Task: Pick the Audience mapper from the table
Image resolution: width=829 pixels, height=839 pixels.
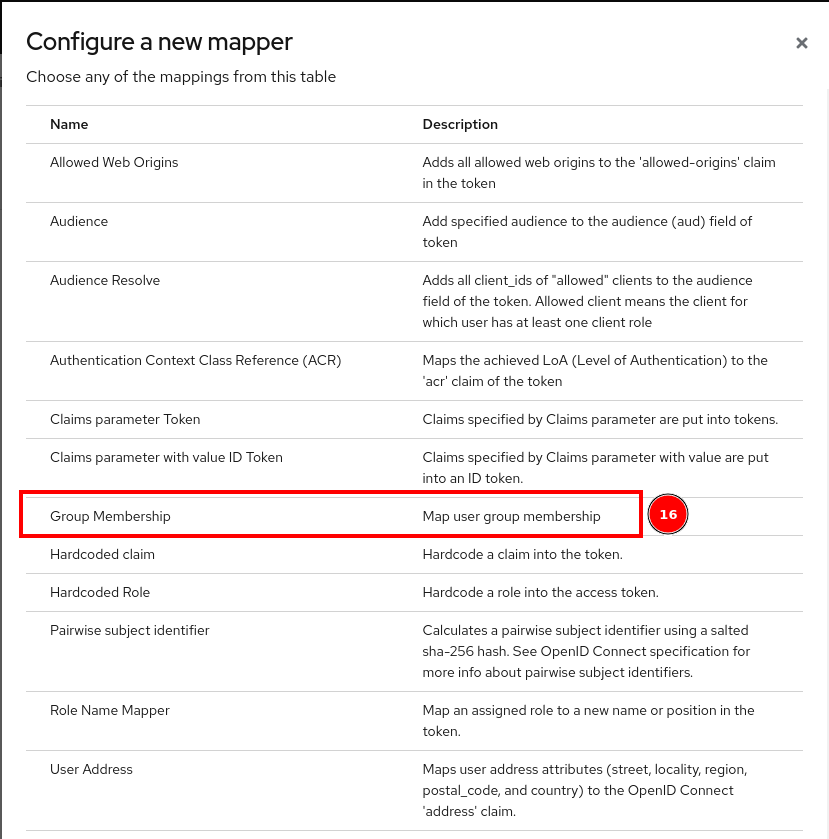Action: point(79,221)
